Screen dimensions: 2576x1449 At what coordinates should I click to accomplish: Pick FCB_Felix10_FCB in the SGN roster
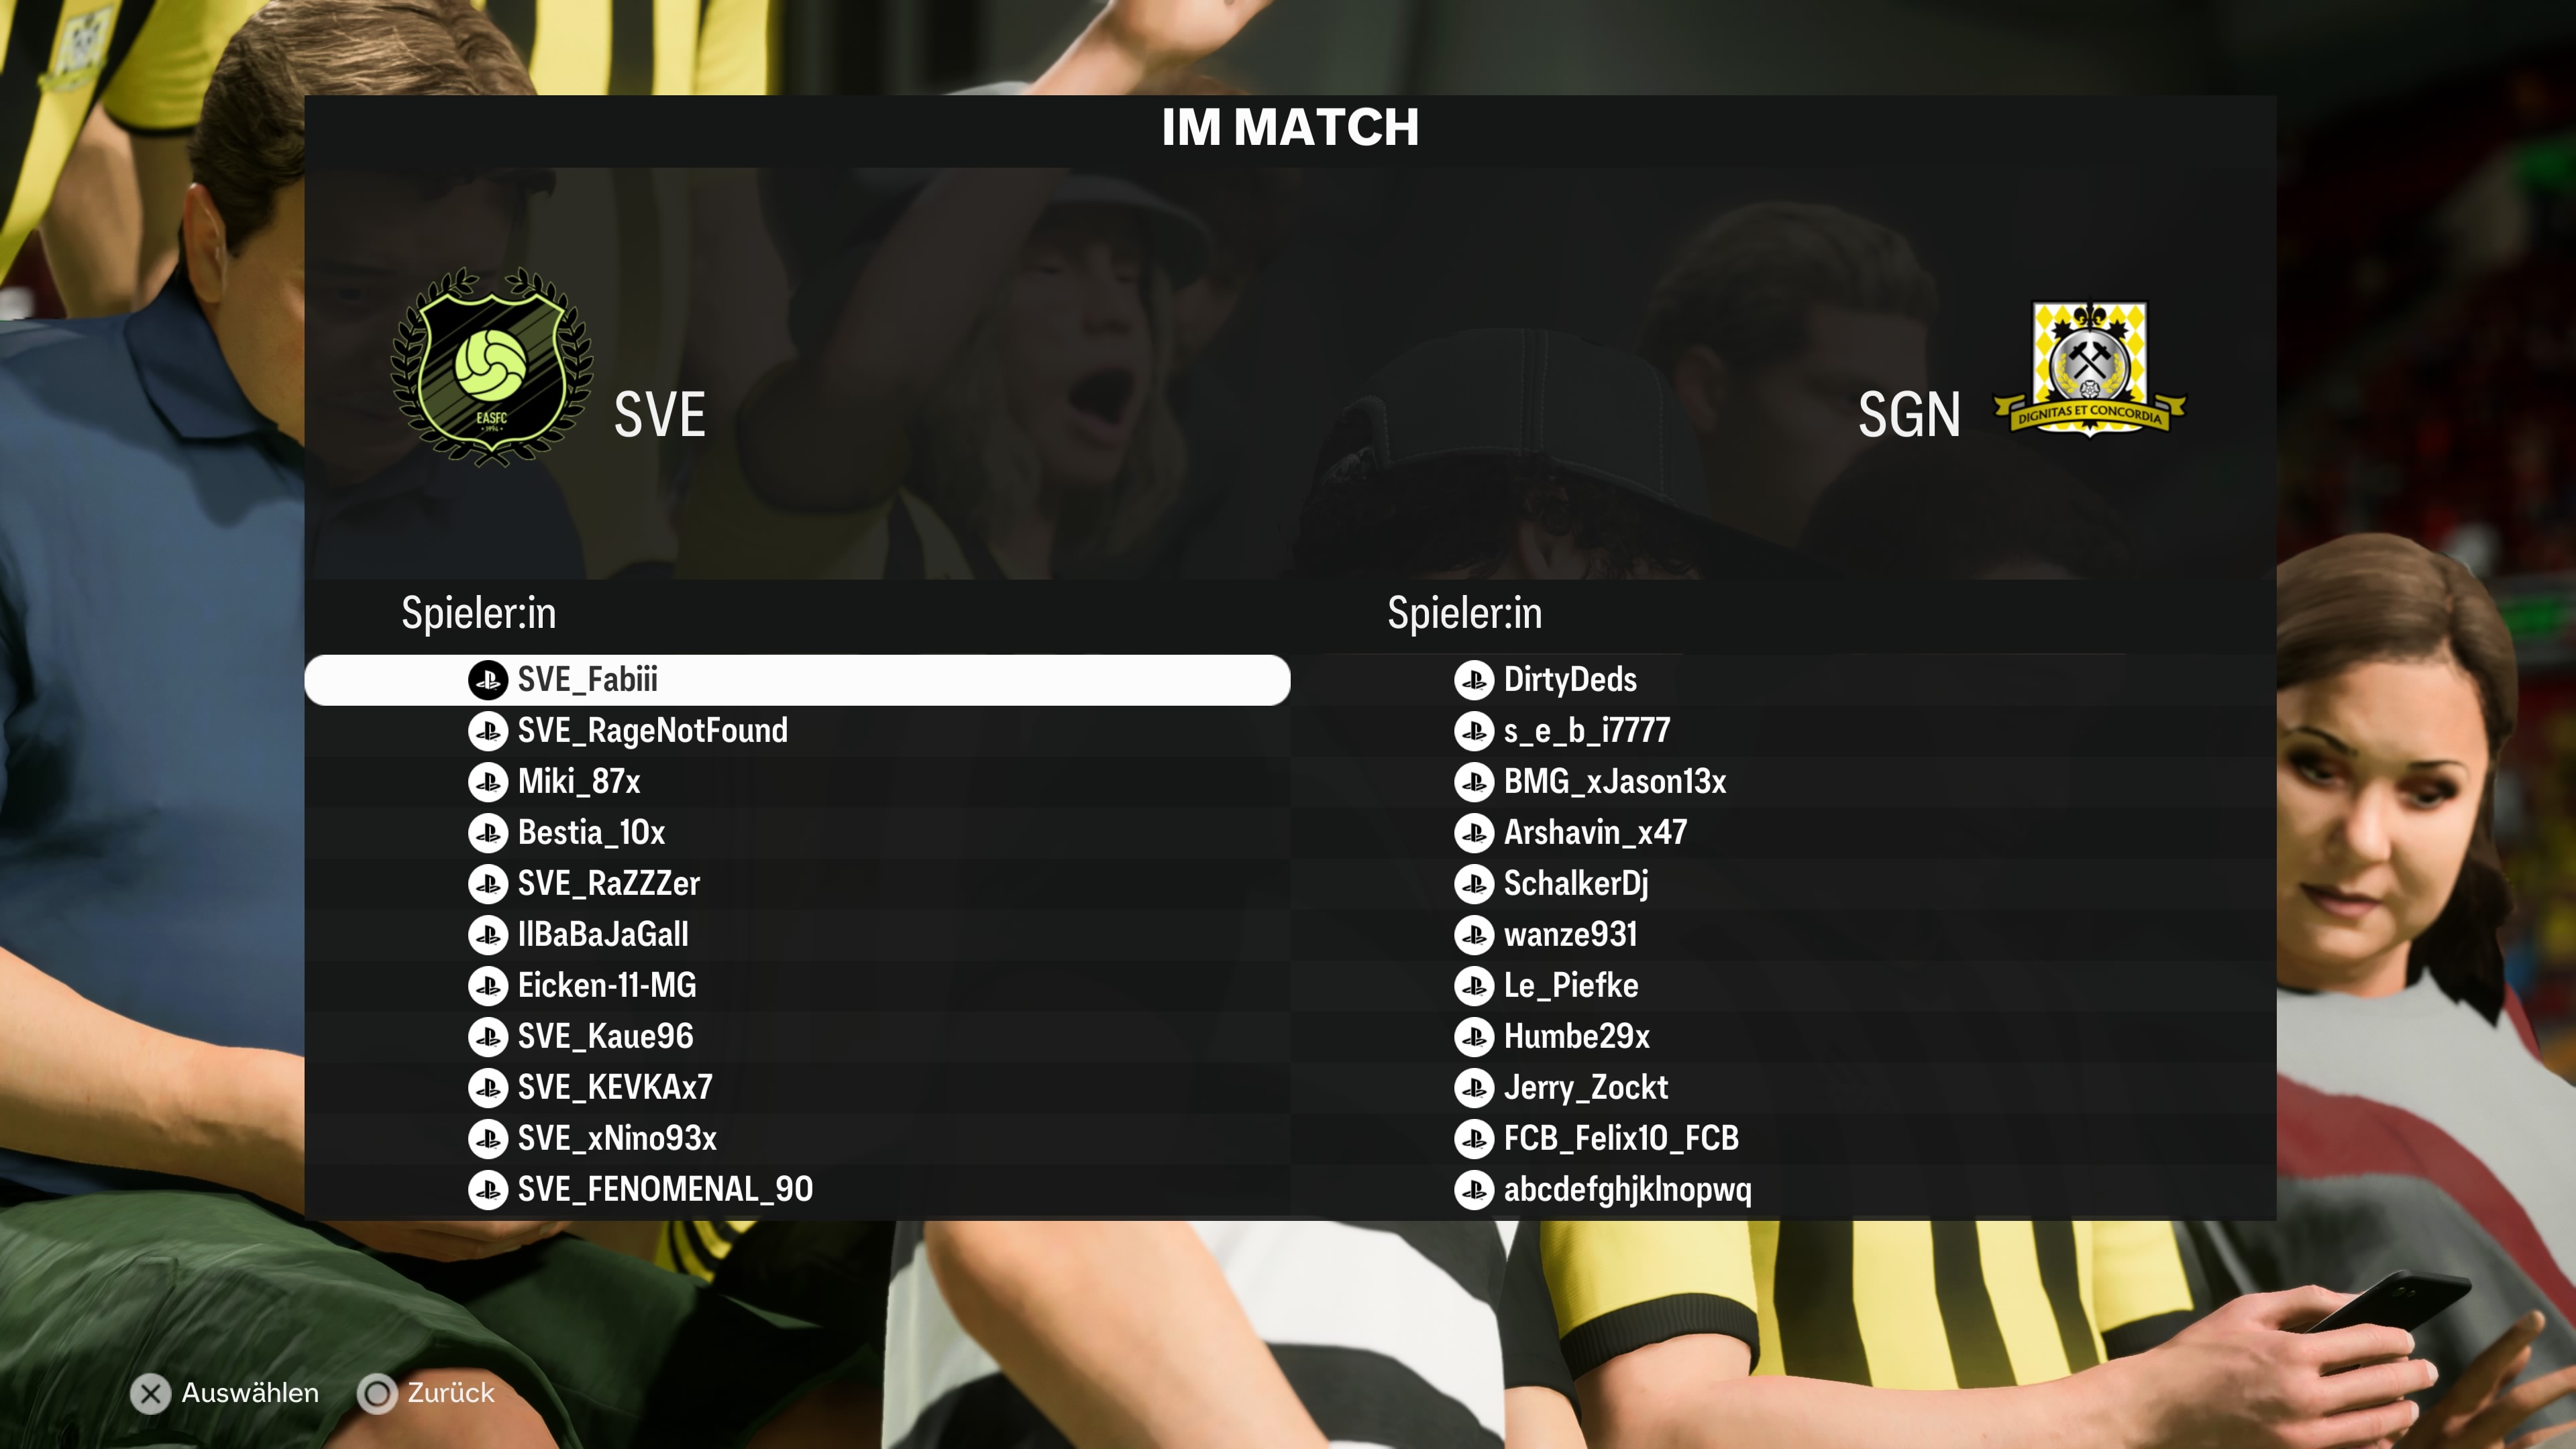(x=1783, y=1139)
